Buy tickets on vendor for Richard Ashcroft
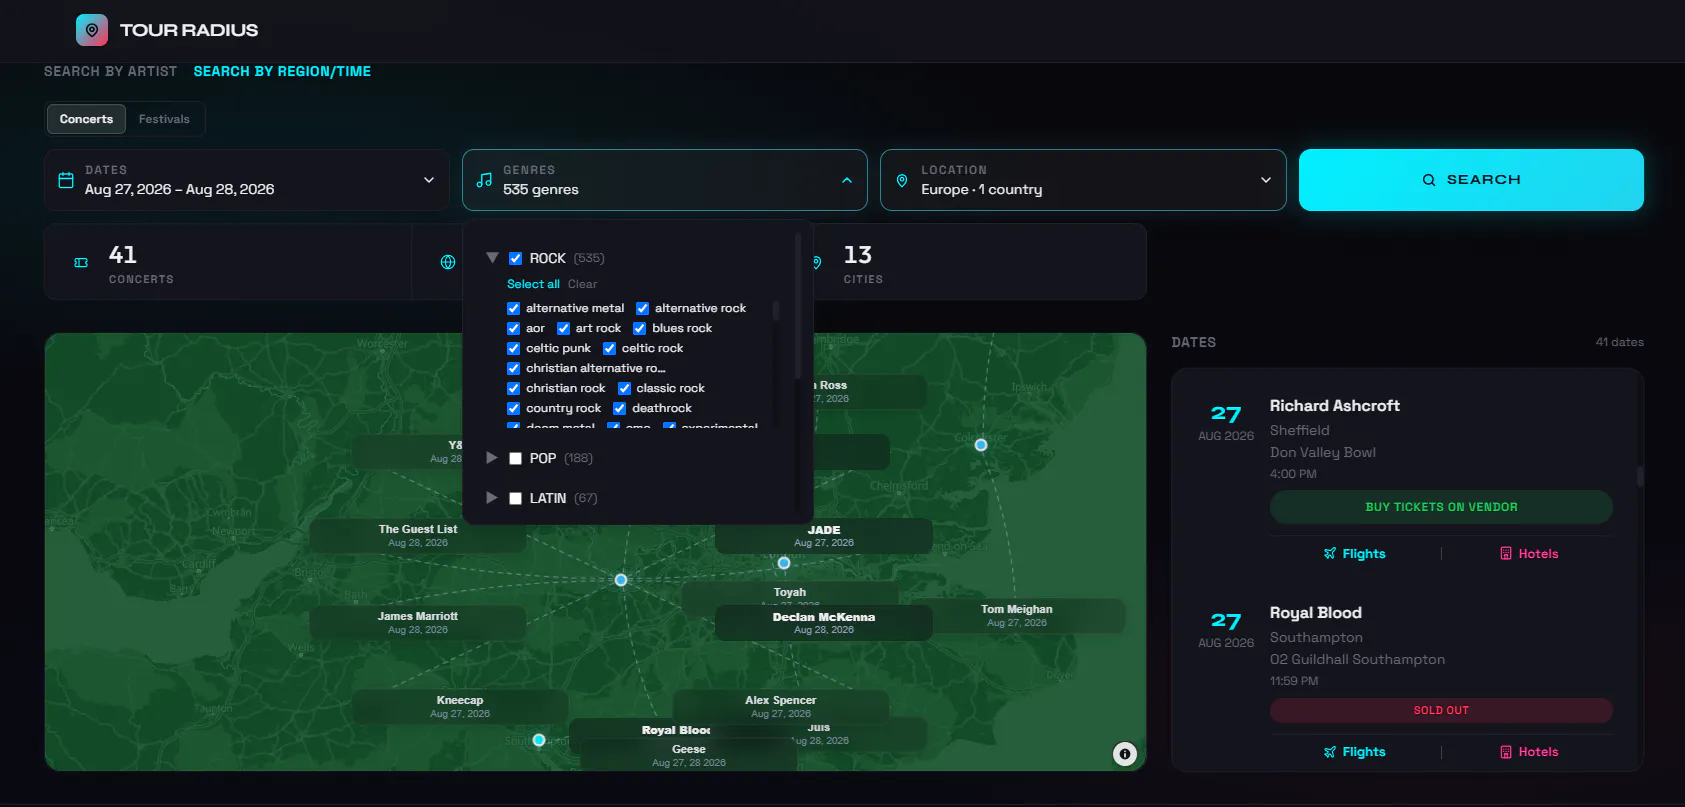The width and height of the screenshot is (1685, 807). [1441, 507]
